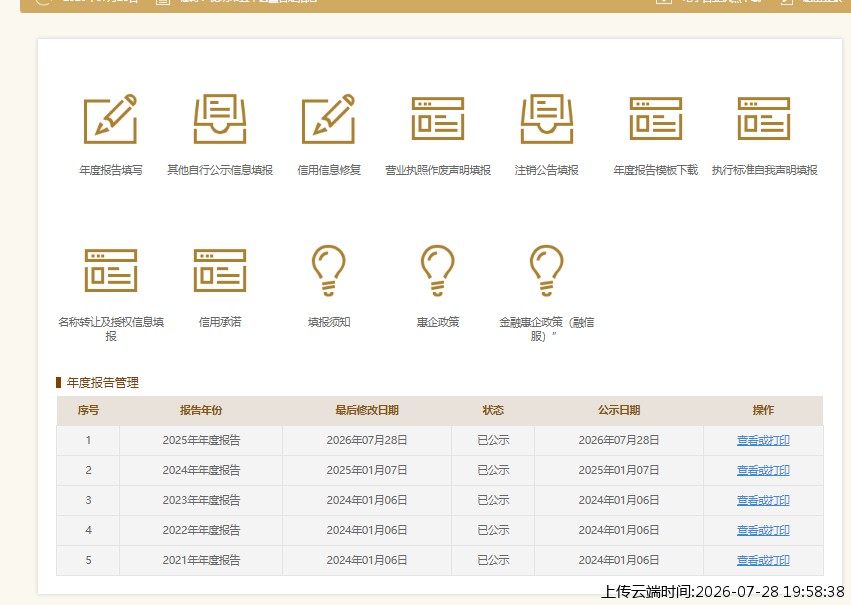Click 查看或打印 for the 2022年年度报告
Screen dimensions: 851x605
(x=763, y=530)
